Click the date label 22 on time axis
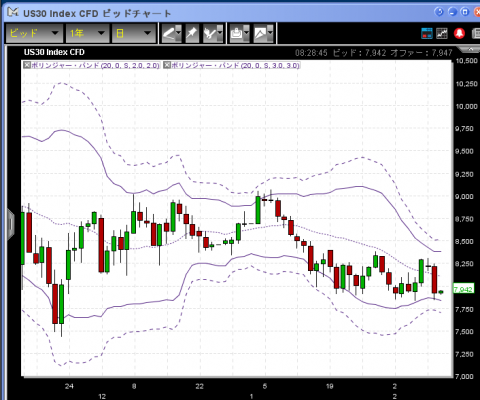The image size is (480, 400). tap(199, 386)
